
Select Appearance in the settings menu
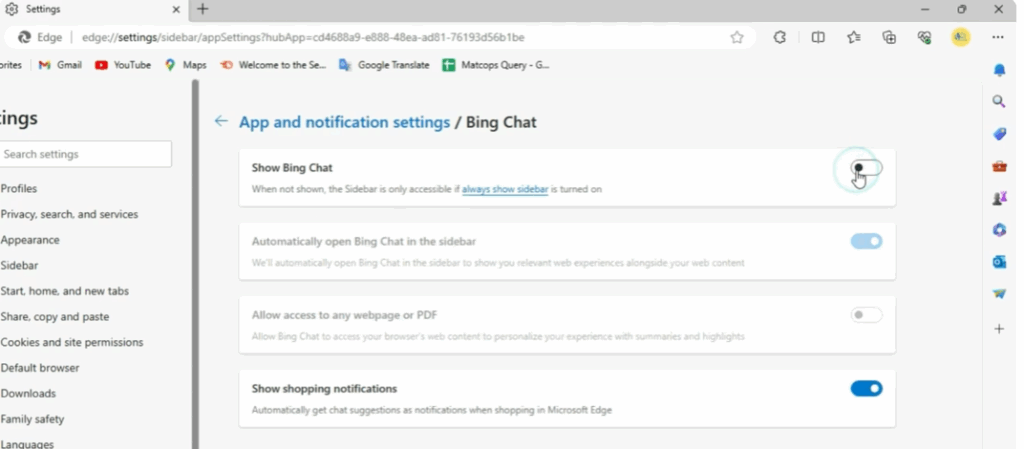(x=30, y=240)
